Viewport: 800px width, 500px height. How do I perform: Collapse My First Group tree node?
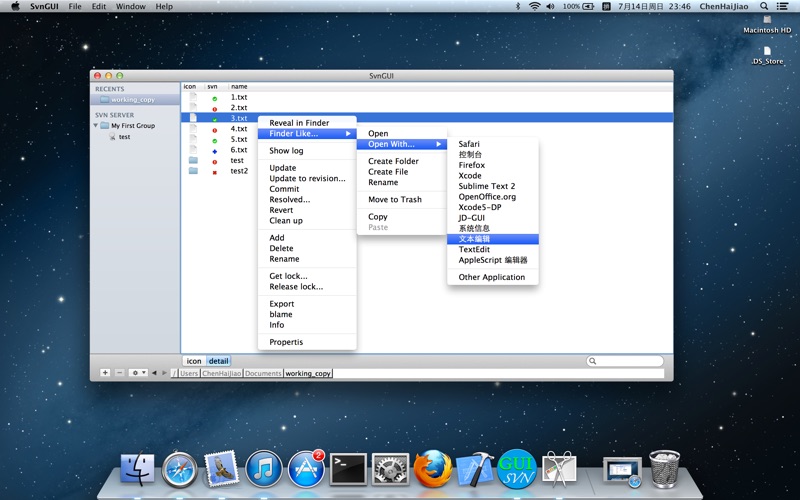point(95,126)
